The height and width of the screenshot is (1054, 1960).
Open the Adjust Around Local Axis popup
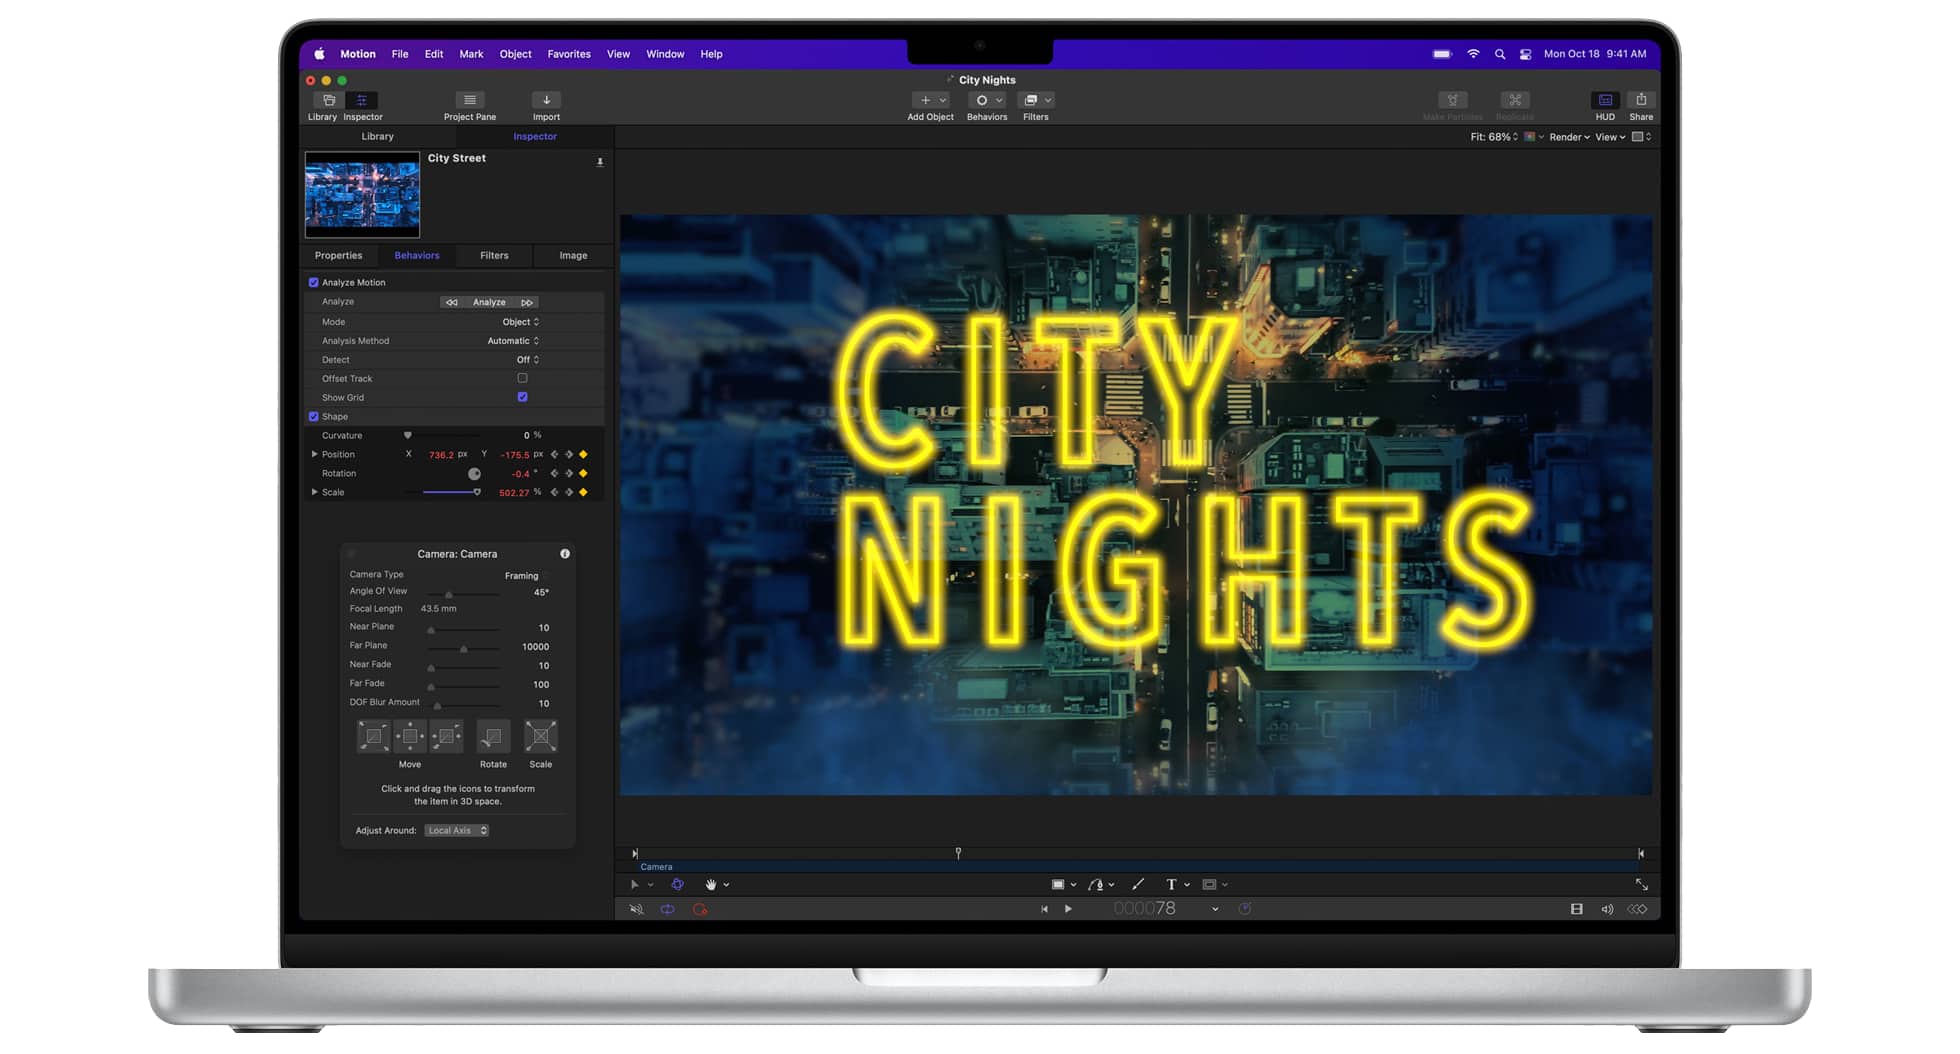456,831
